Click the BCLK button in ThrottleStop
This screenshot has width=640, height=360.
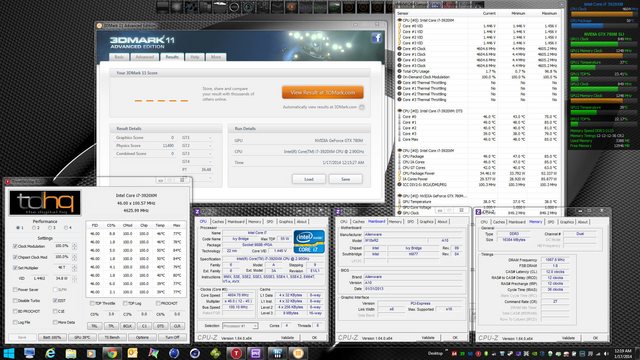127,326
